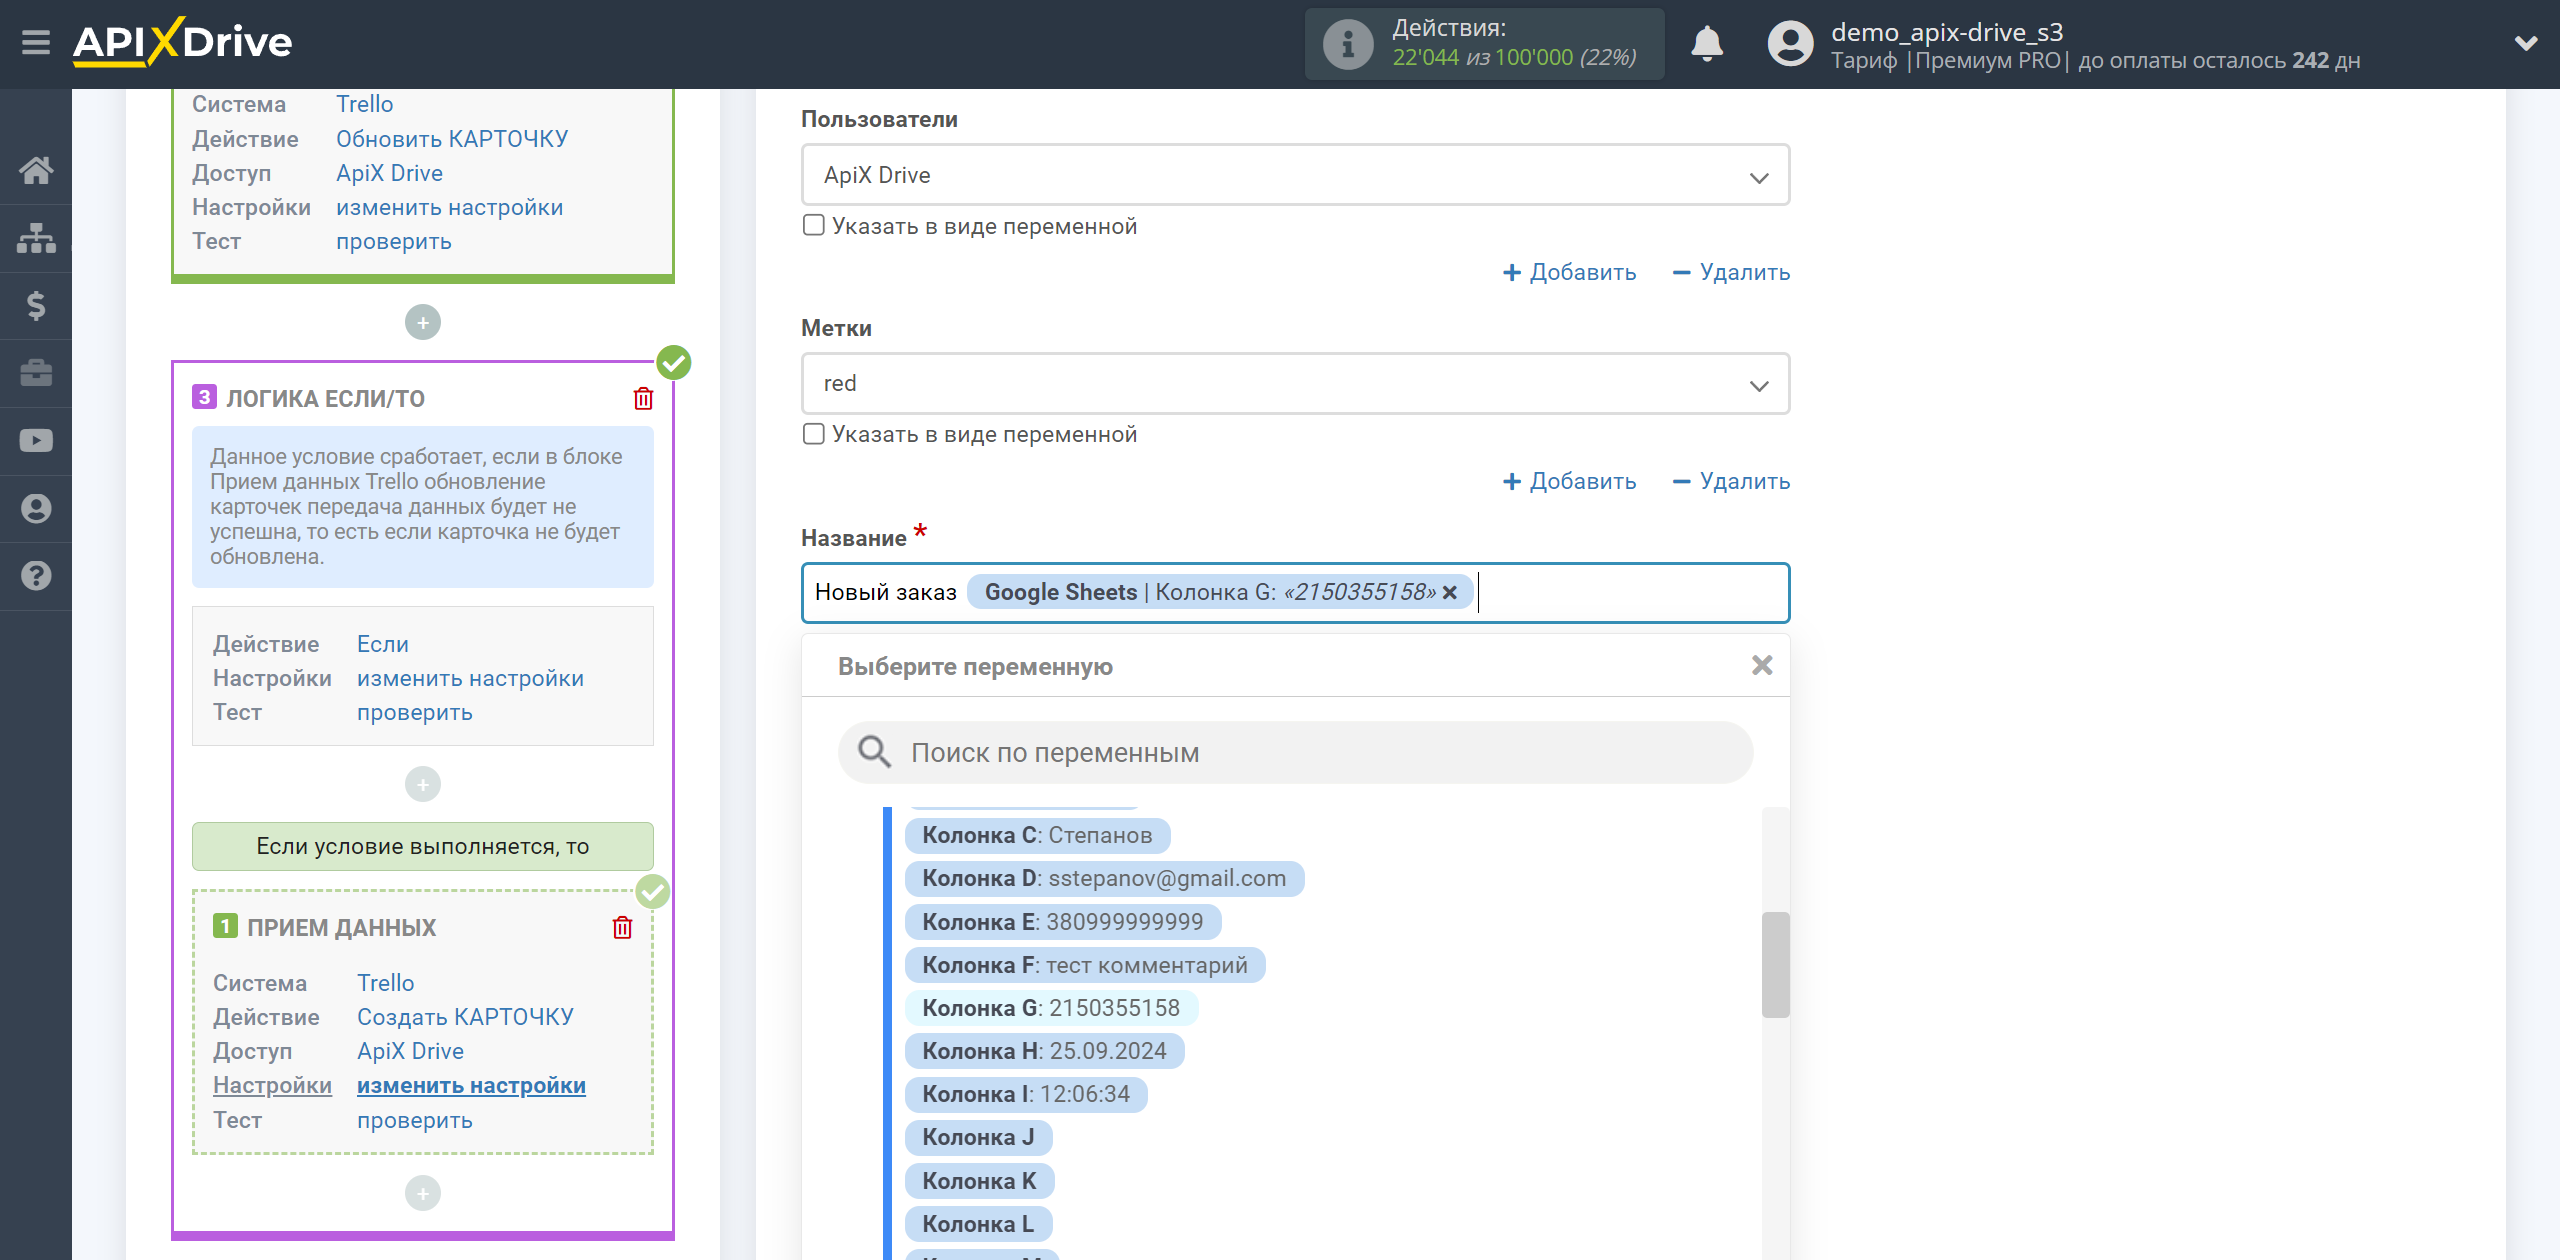Add a step below the Если condition box
Viewport: 2560px width, 1260px height.
click(x=423, y=784)
